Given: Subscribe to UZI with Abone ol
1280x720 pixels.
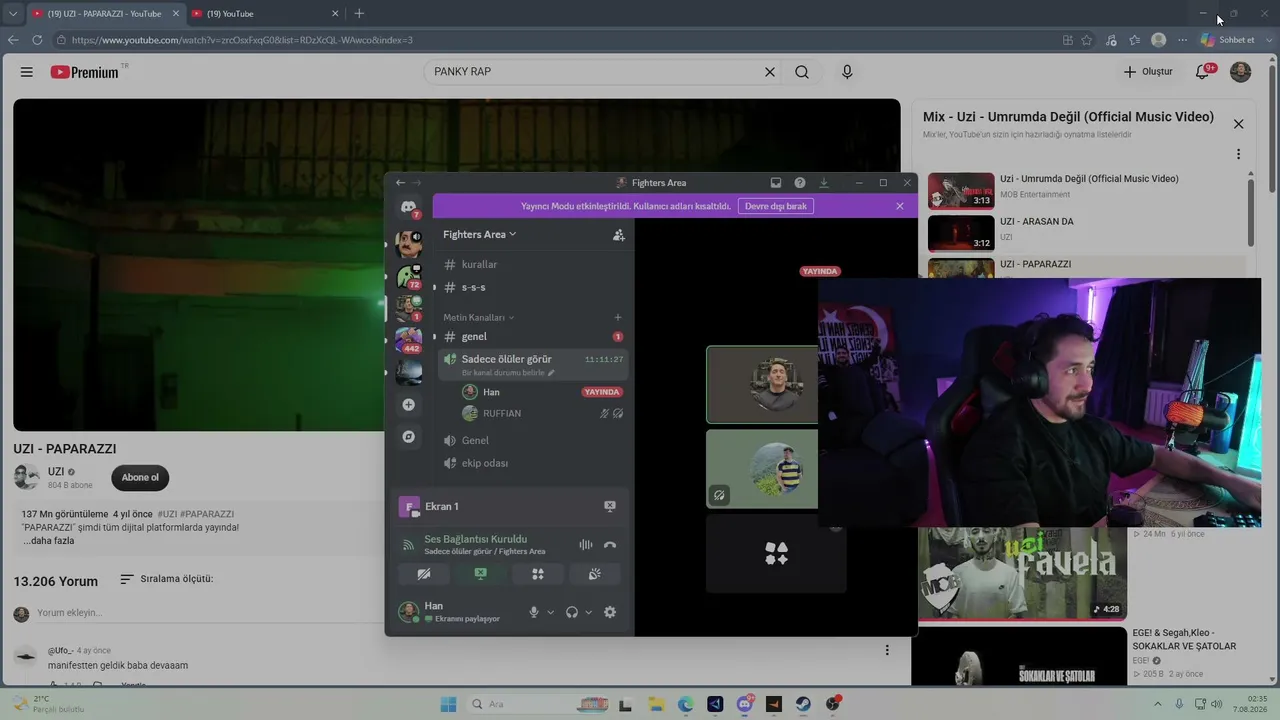Looking at the screenshot, I should point(140,478).
